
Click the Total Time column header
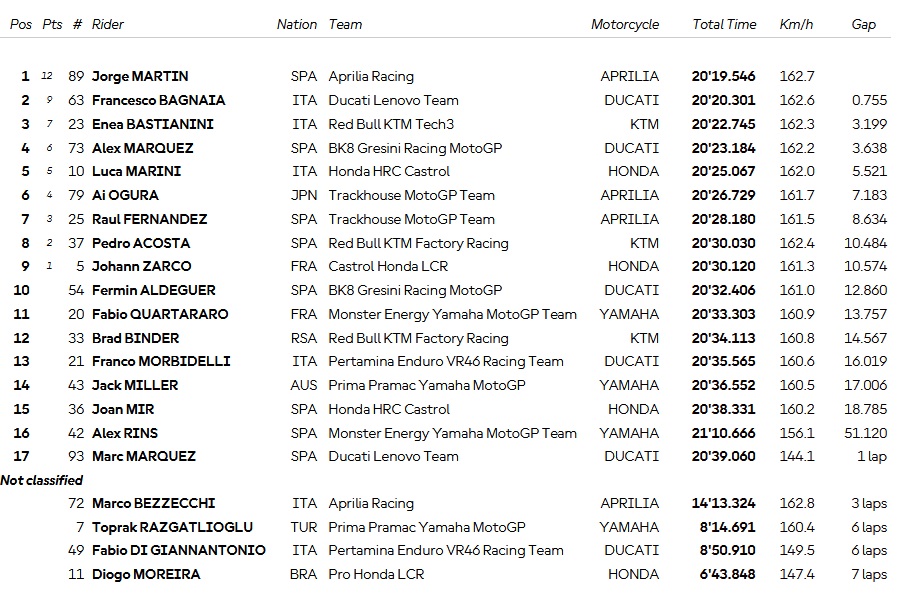724,24
